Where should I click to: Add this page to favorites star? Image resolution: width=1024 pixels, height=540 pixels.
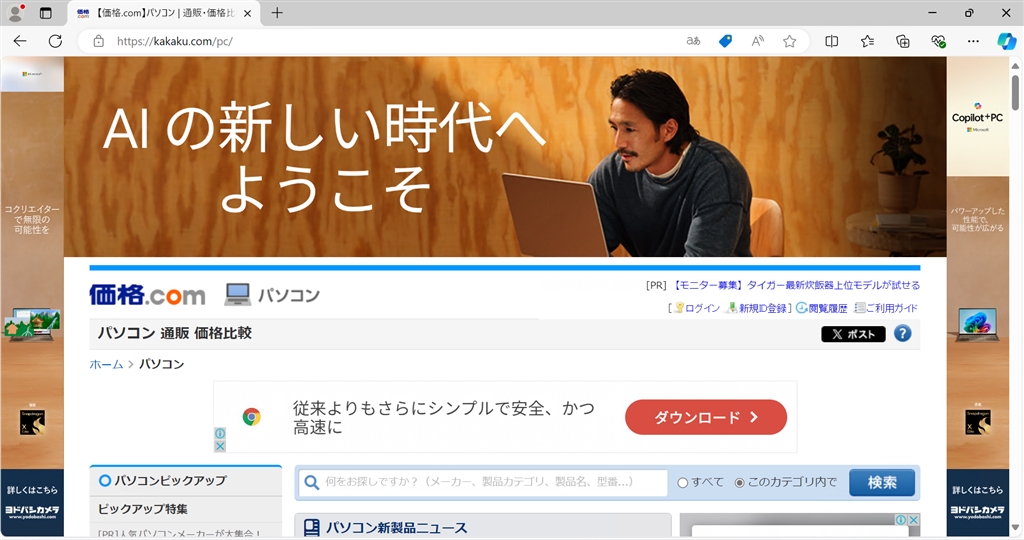(790, 41)
